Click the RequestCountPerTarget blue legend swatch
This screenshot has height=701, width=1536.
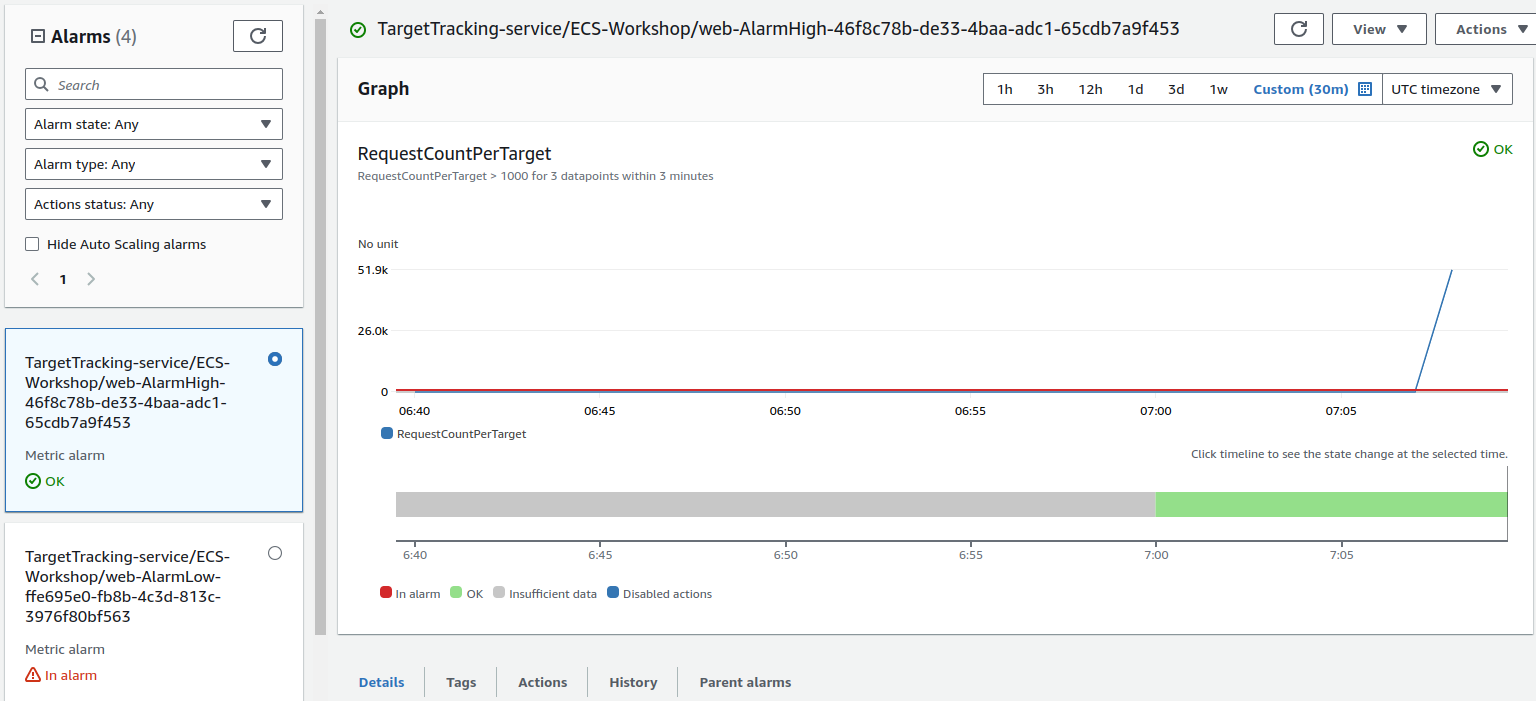click(x=387, y=434)
